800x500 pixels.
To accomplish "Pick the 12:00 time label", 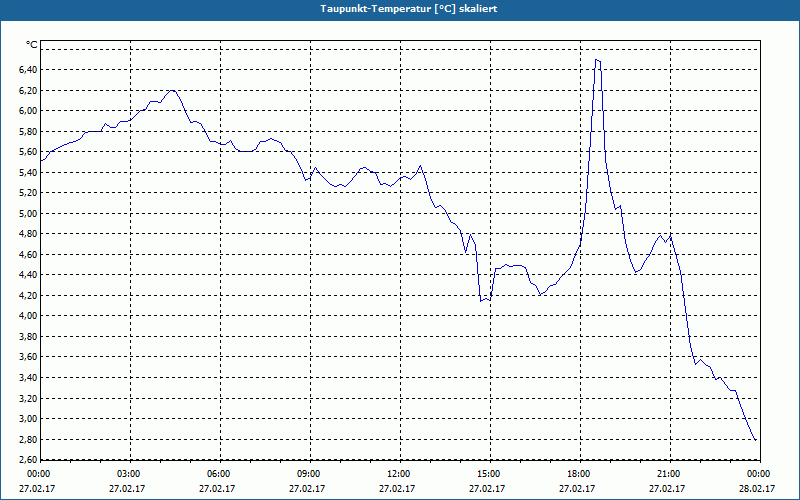I will (398, 474).
